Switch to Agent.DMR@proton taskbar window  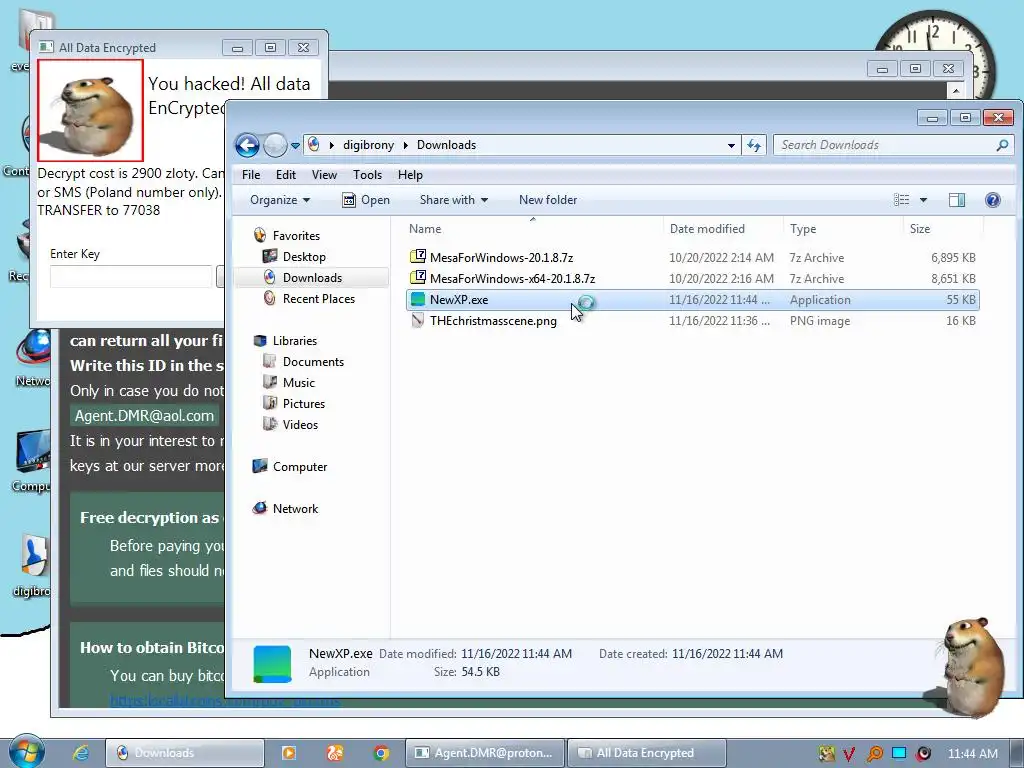pos(483,753)
